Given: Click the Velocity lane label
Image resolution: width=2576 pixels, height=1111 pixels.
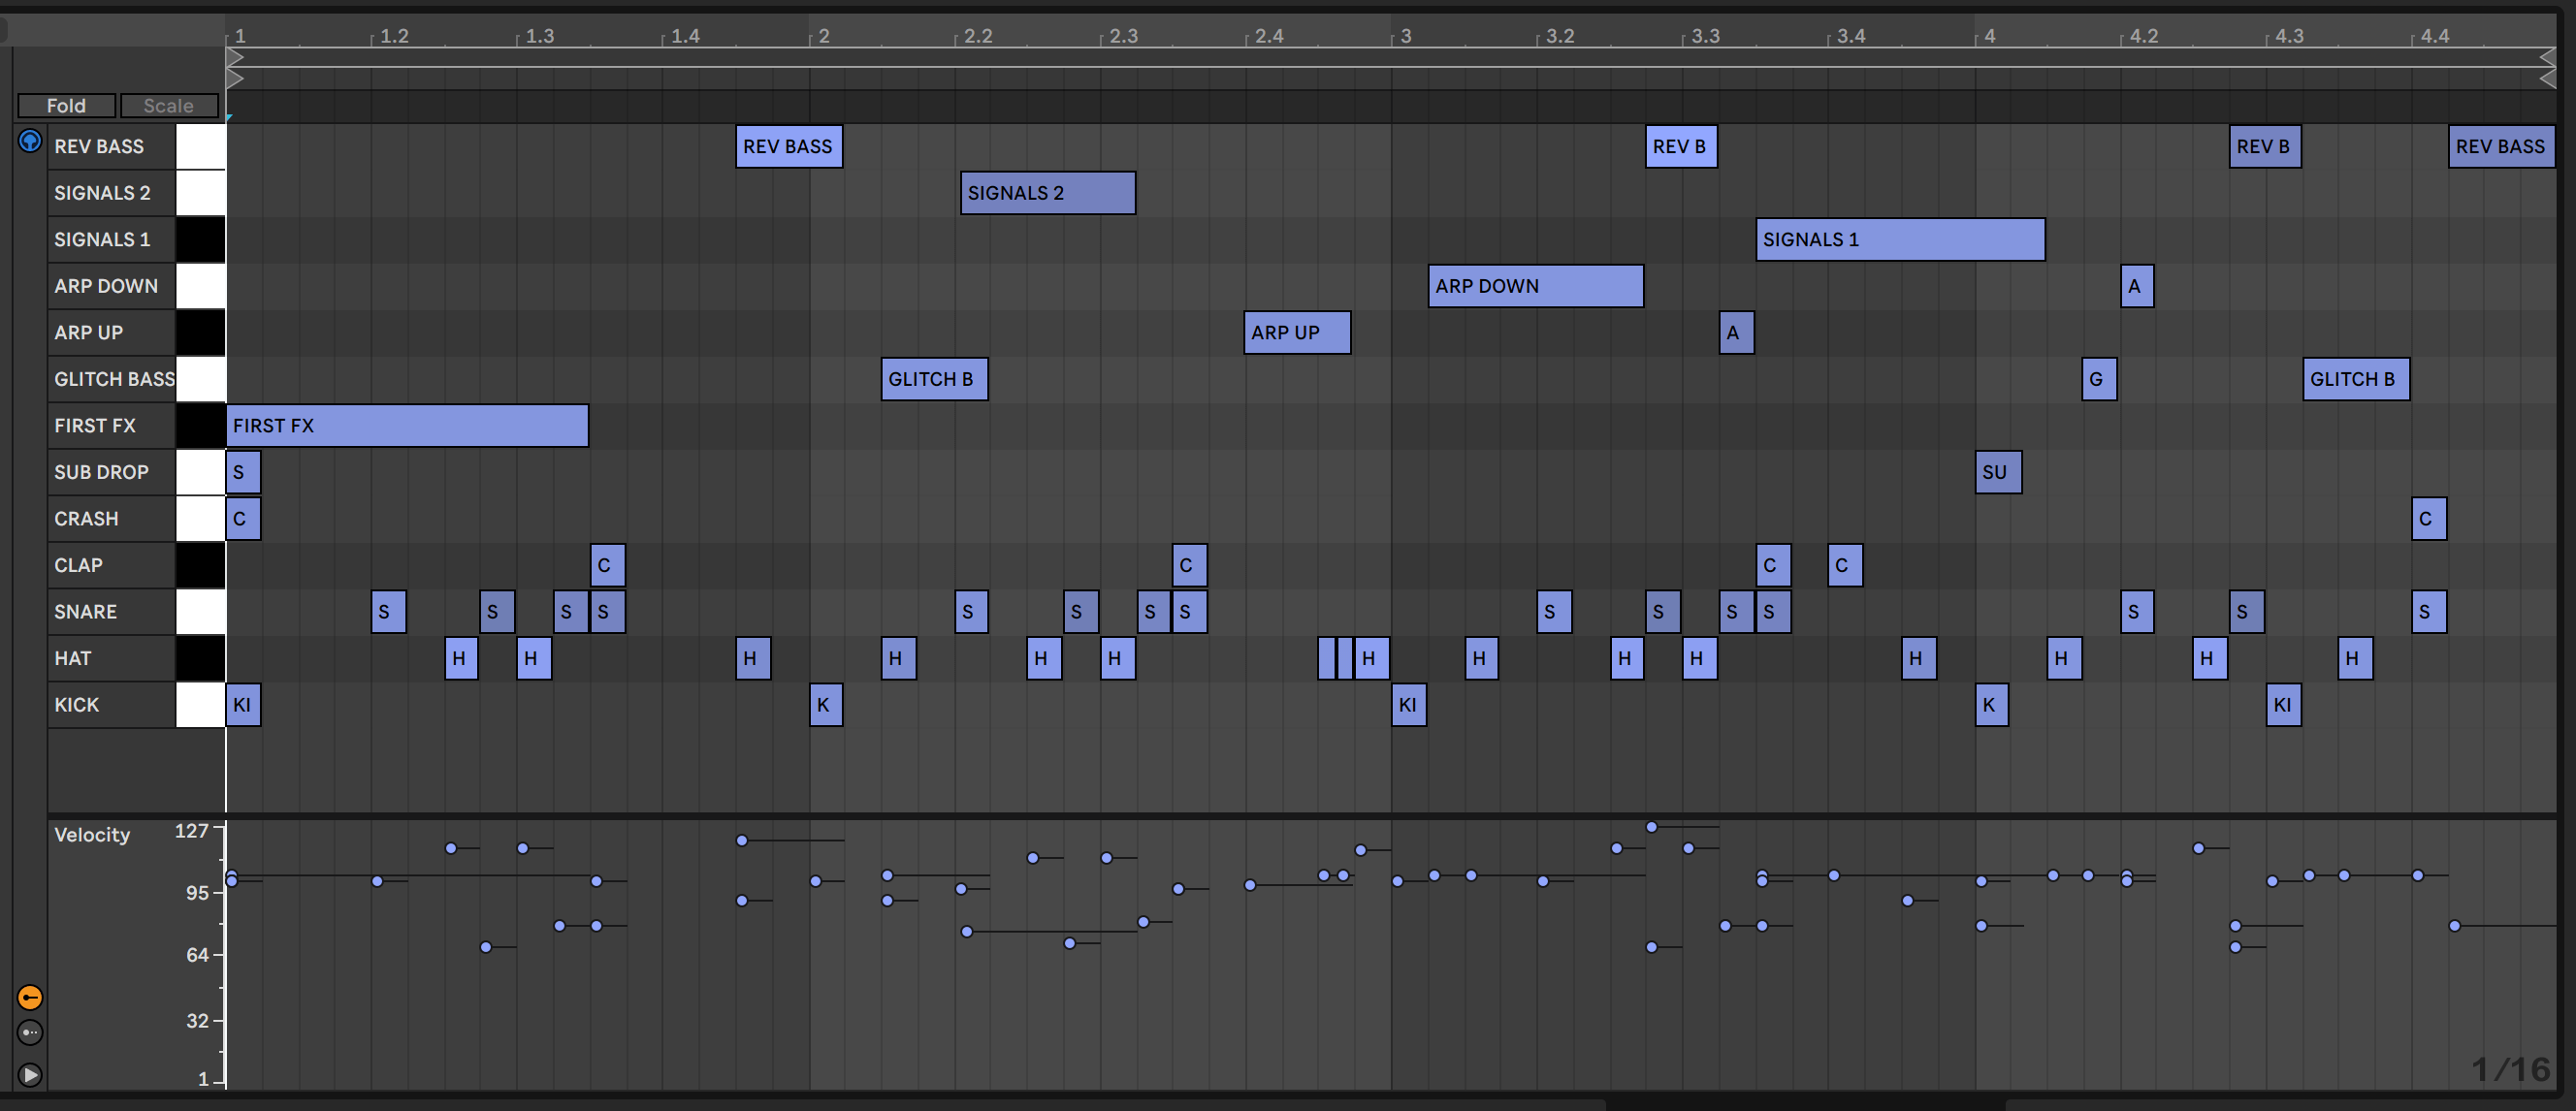Looking at the screenshot, I should click(x=92, y=834).
